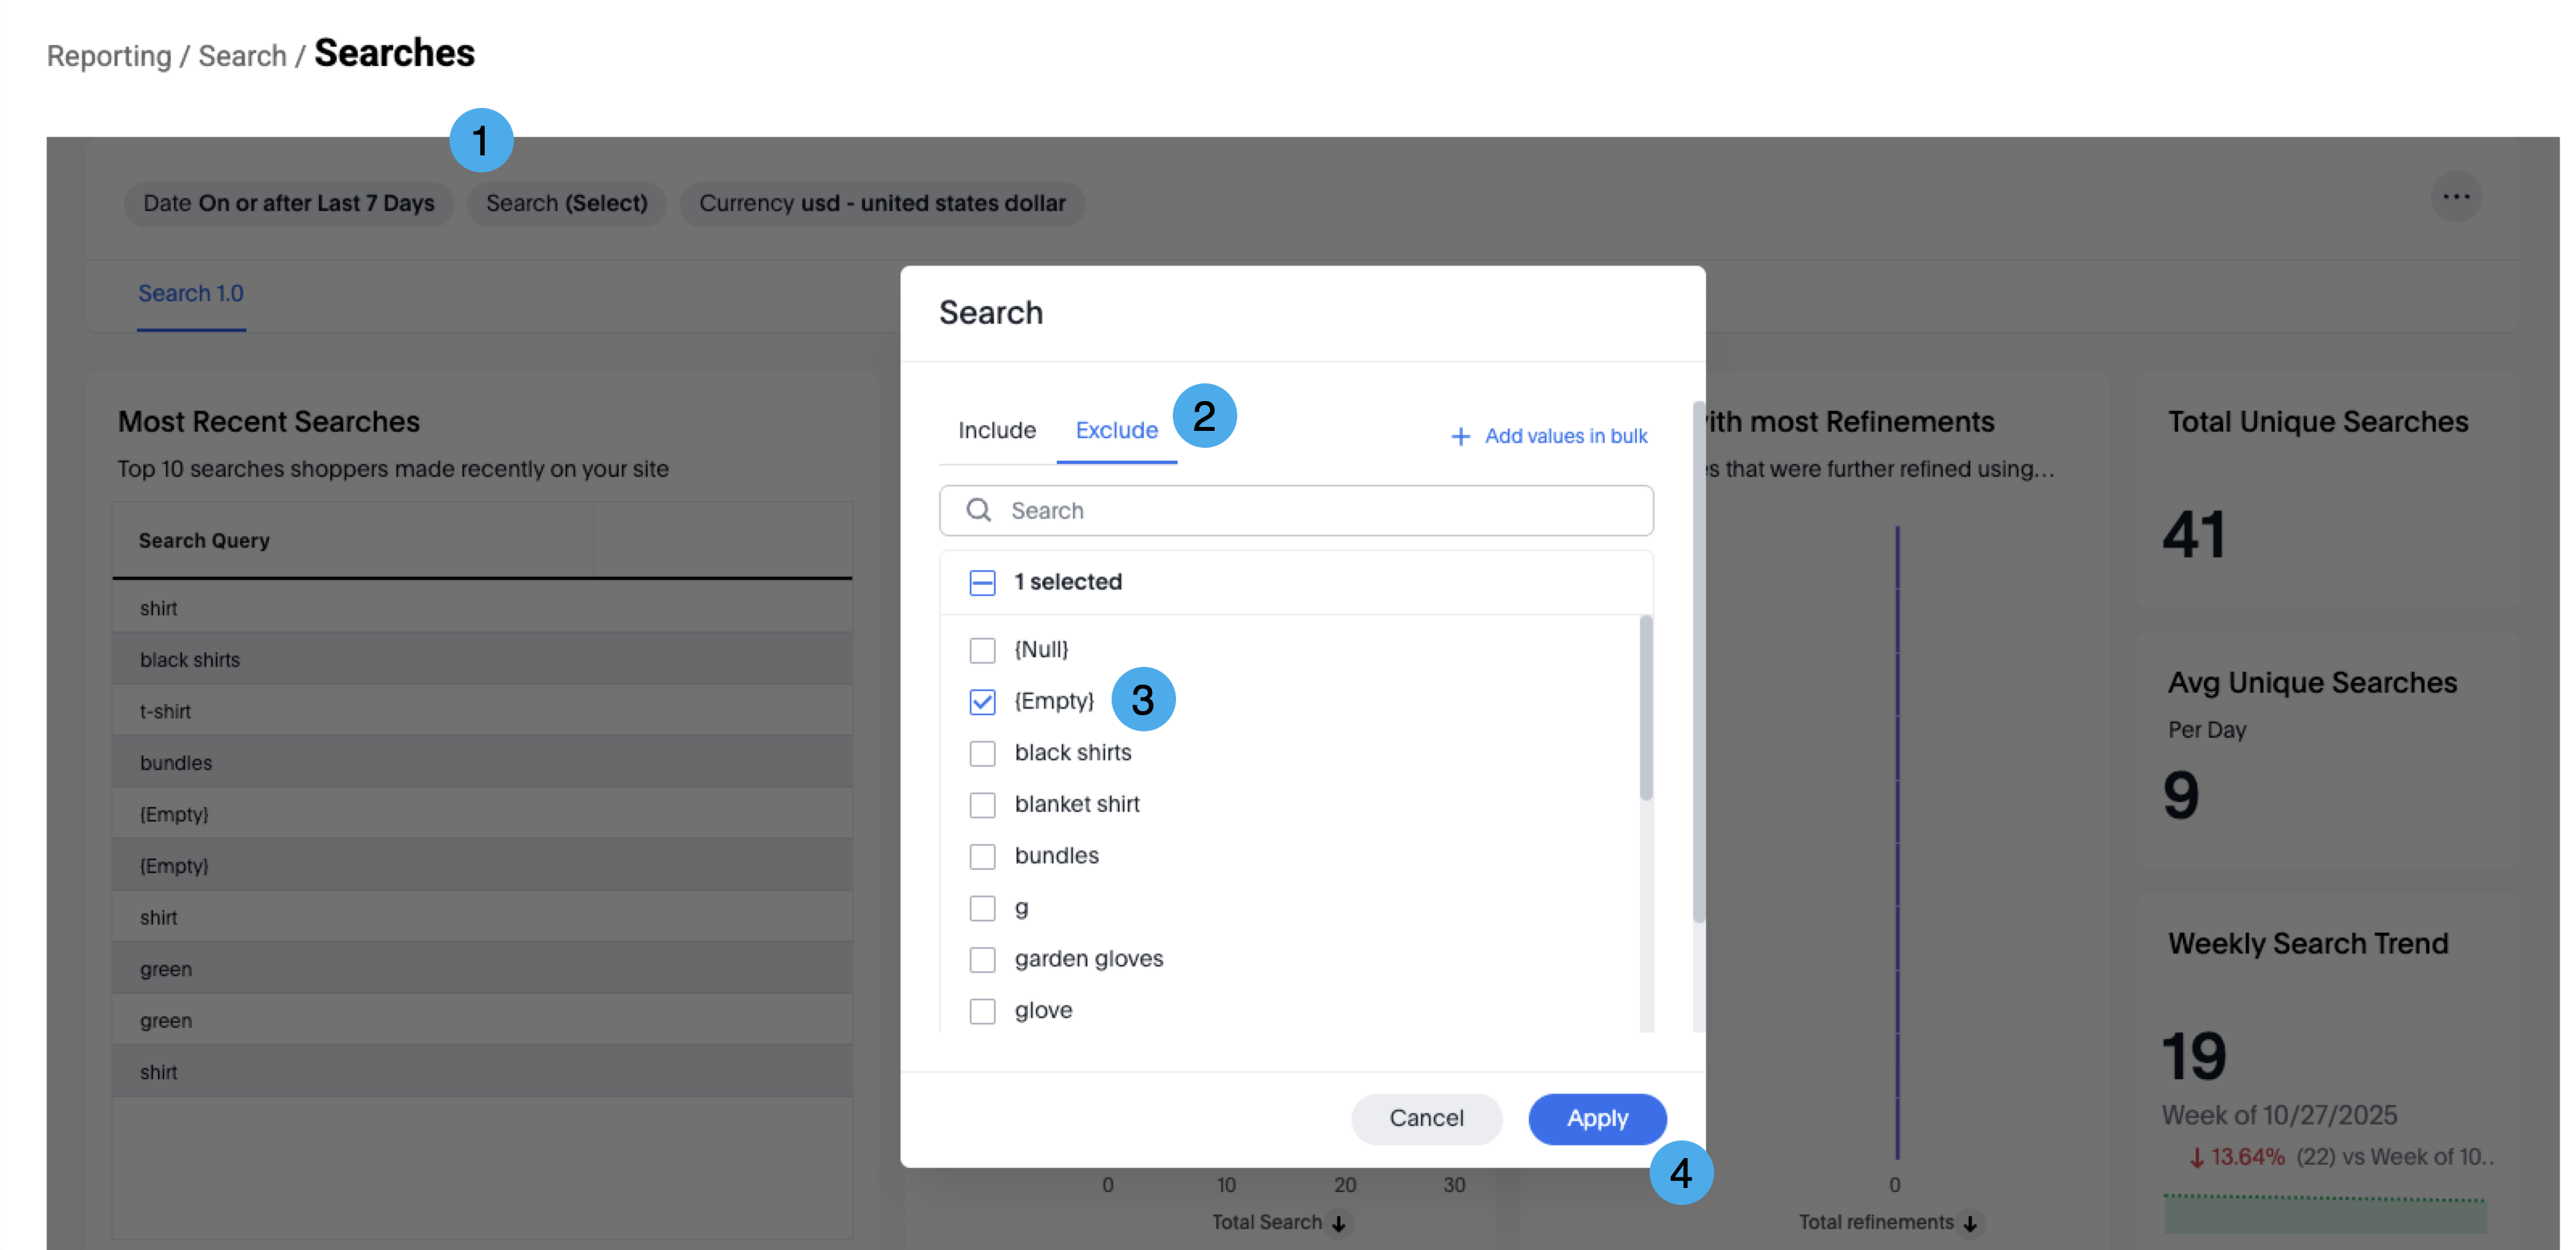Click the magnifier icon in search field
Image resolution: width=2576 pixels, height=1250 pixels.
(x=978, y=511)
